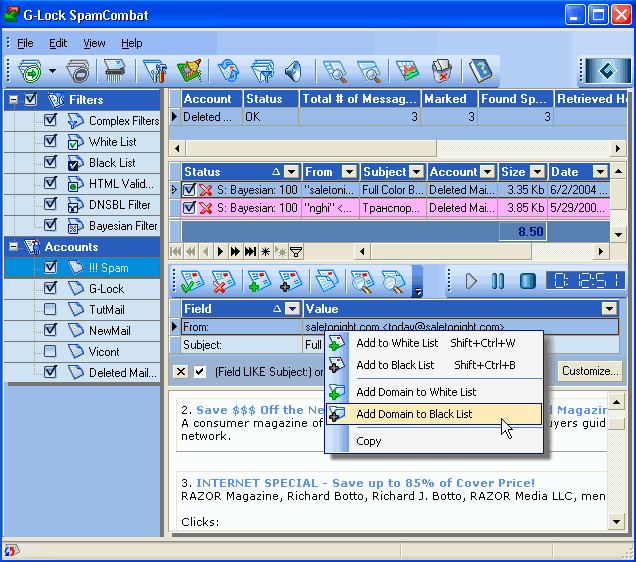Open the File menu
The image size is (636, 562).
[25, 43]
